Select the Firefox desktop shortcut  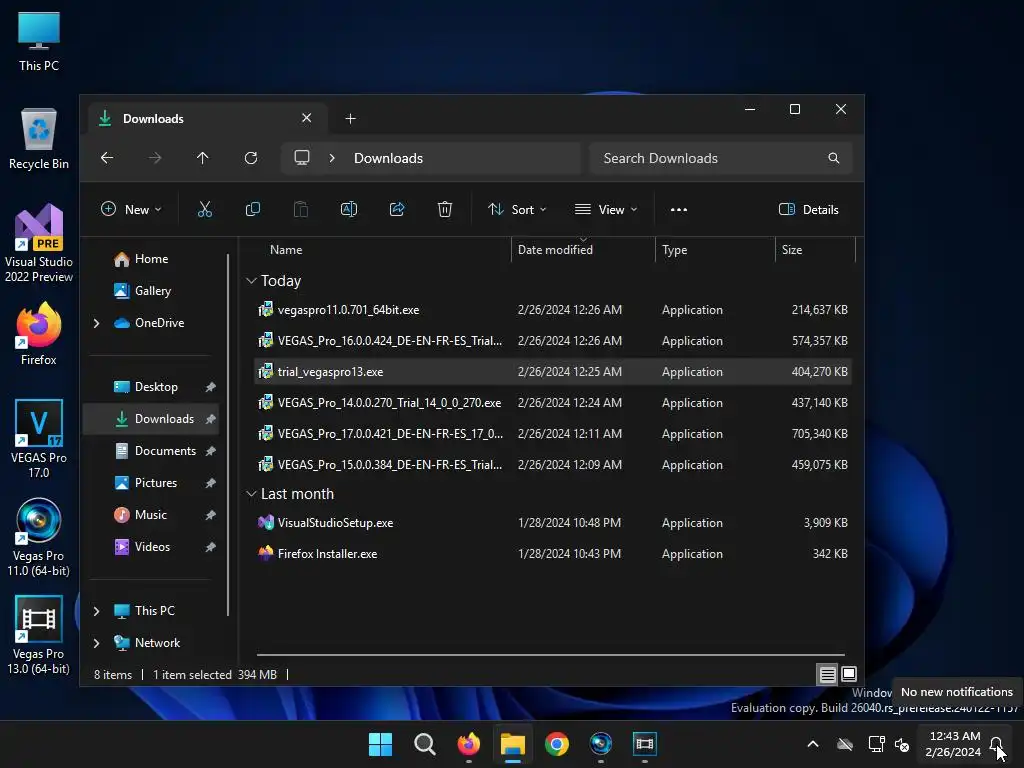coord(39,334)
